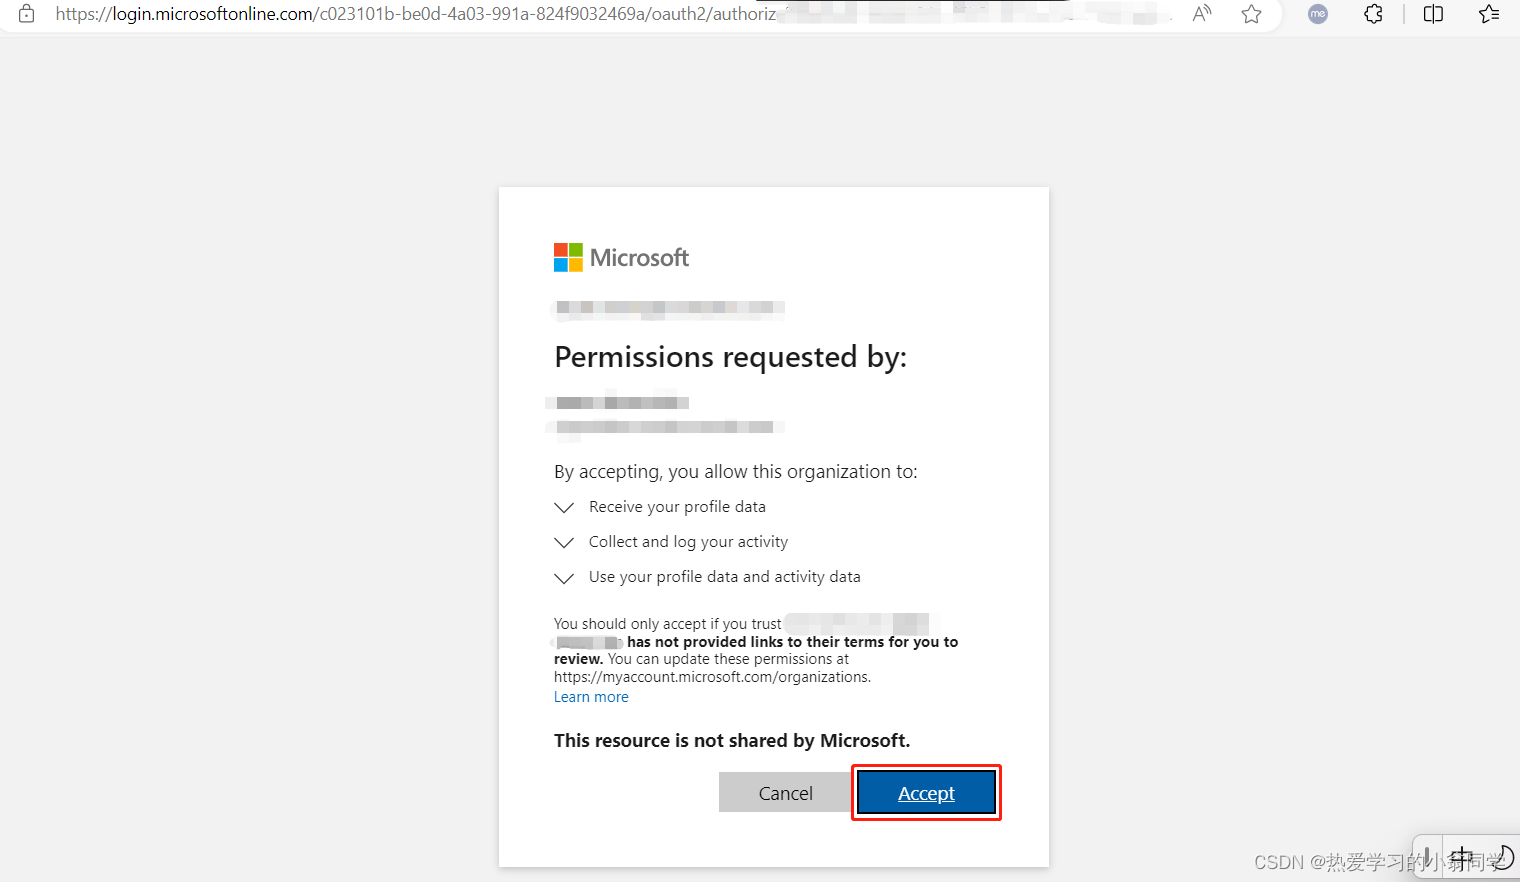
Task: Click the site lock icon in address bar
Action: click(x=27, y=14)
